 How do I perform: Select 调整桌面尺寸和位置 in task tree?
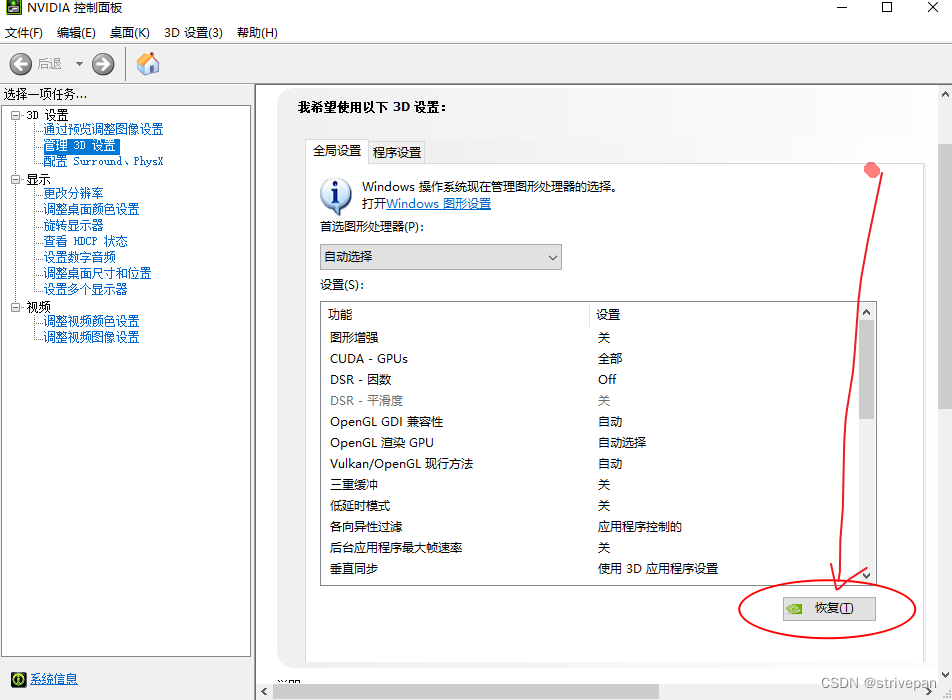tap(97, 273)
